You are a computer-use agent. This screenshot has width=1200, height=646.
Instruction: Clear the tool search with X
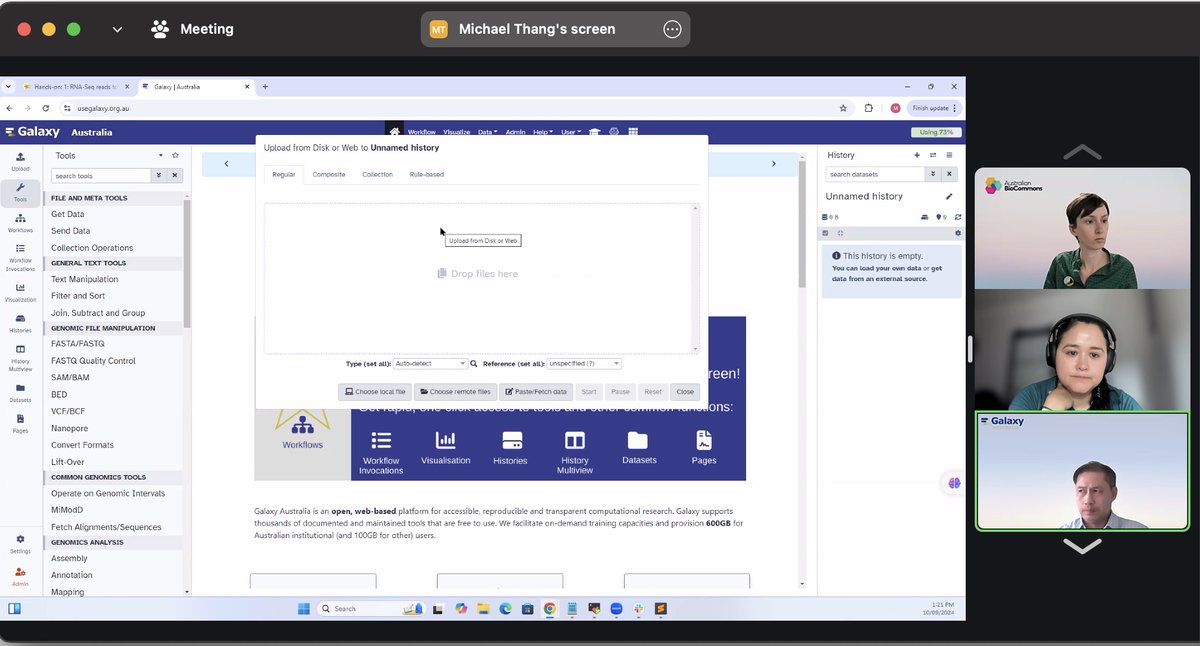(175, 175)
